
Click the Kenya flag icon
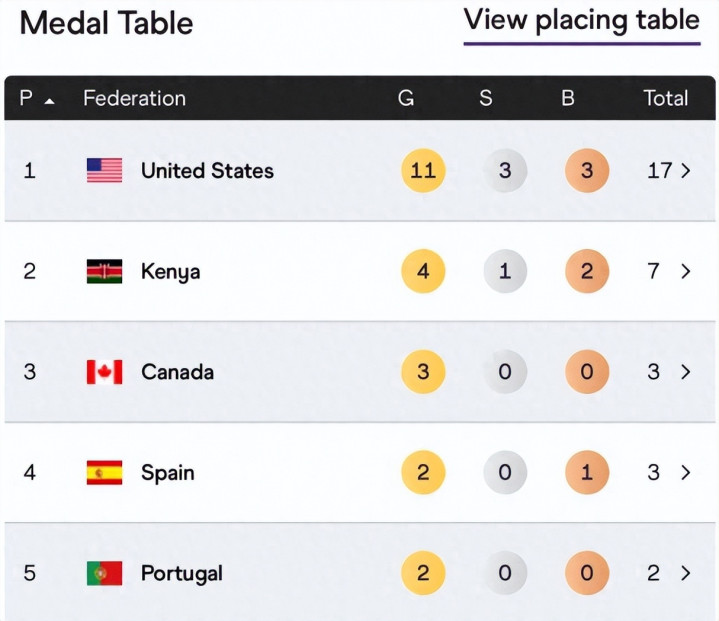104,271
